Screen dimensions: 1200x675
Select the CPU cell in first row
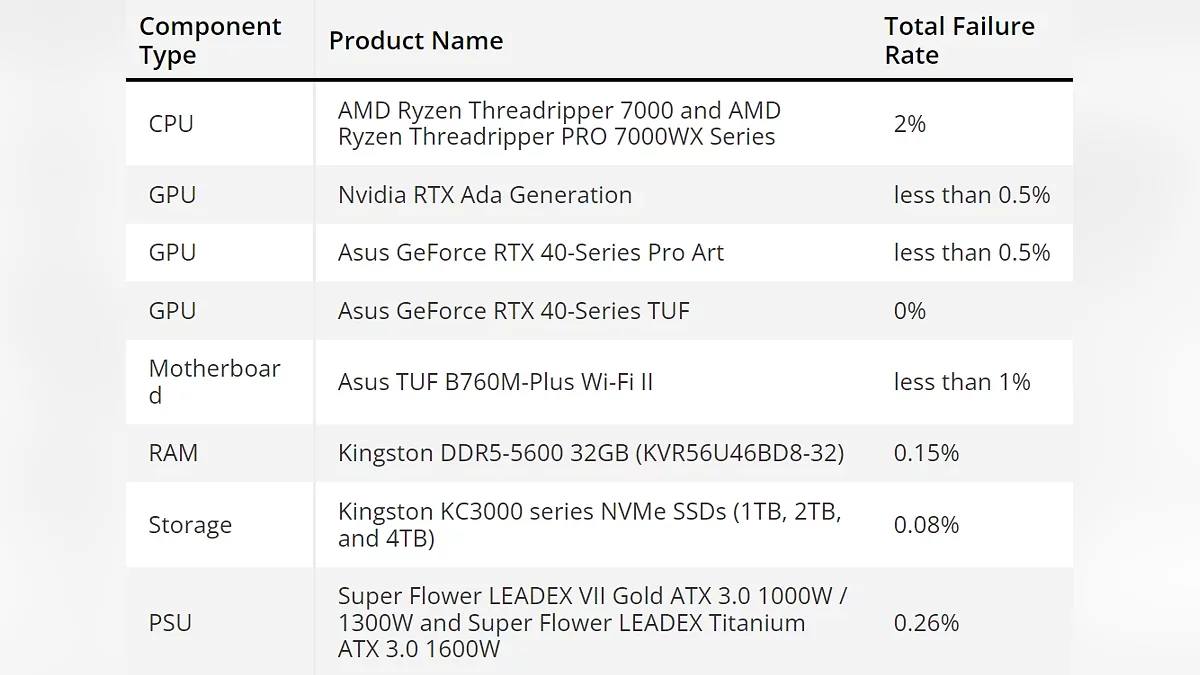pos(171,124)
